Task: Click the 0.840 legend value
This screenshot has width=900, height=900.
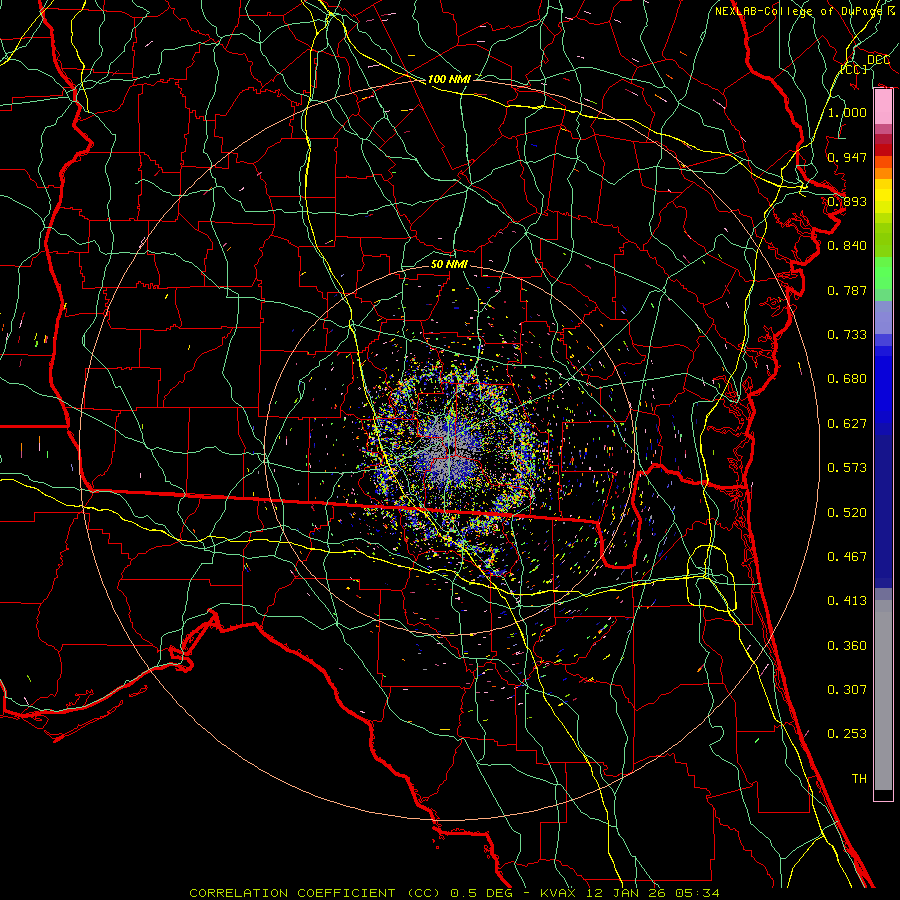Action: [x=847, y=246]
